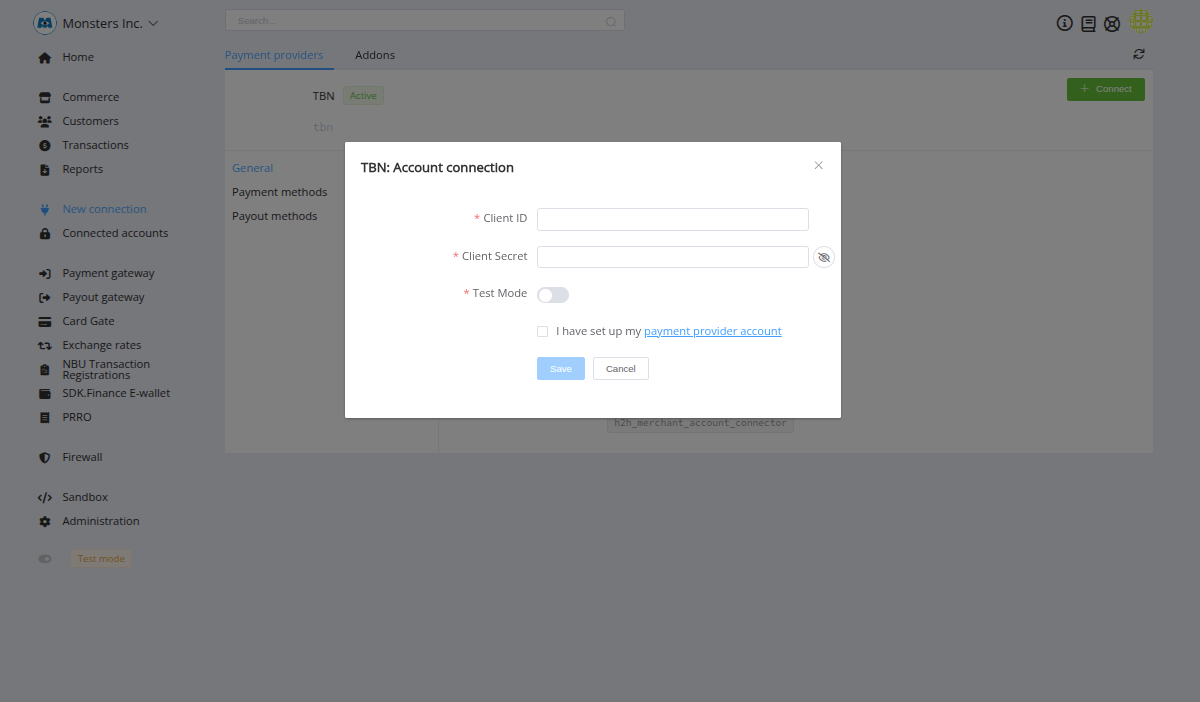
Task: Toggle the Test Mode switch in dialog
Action: coord(553,295)
